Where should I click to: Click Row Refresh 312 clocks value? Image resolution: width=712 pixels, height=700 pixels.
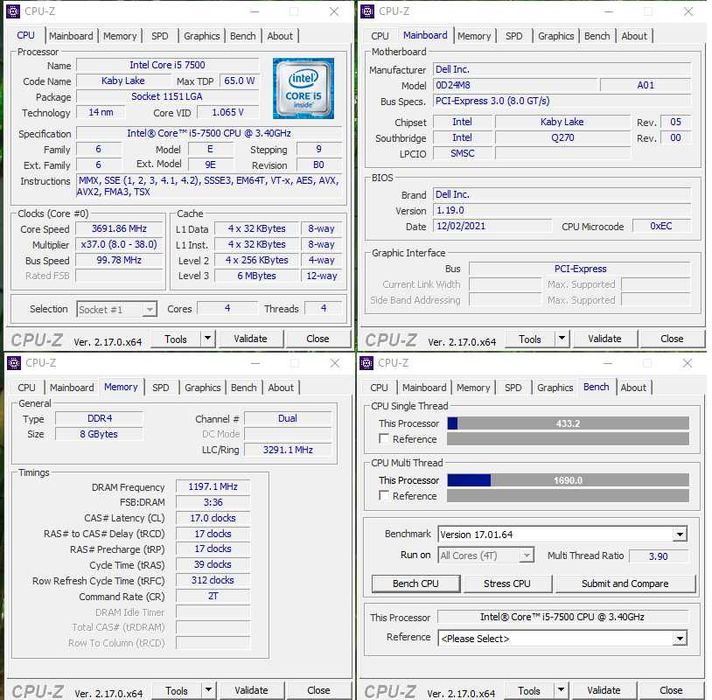[213, 580]
